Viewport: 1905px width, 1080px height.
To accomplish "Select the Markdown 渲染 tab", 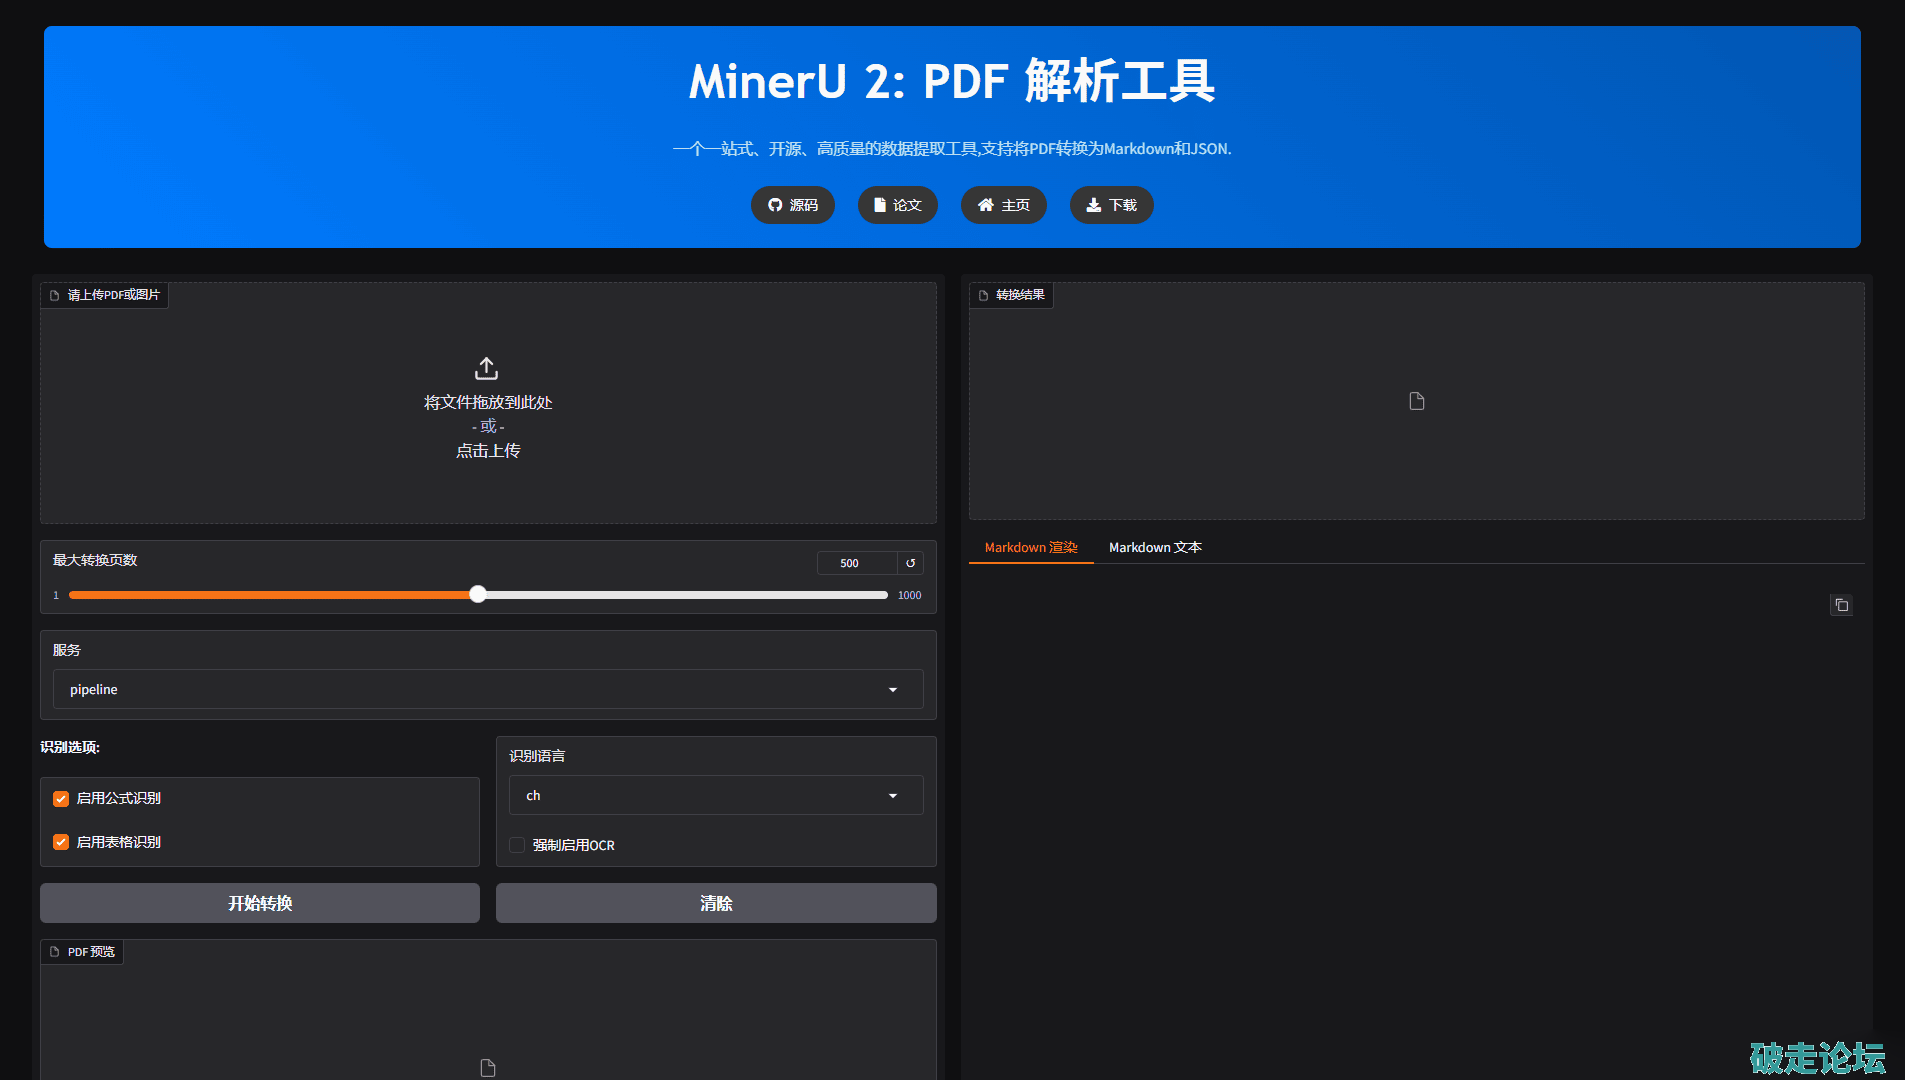I will point(1031,547).
